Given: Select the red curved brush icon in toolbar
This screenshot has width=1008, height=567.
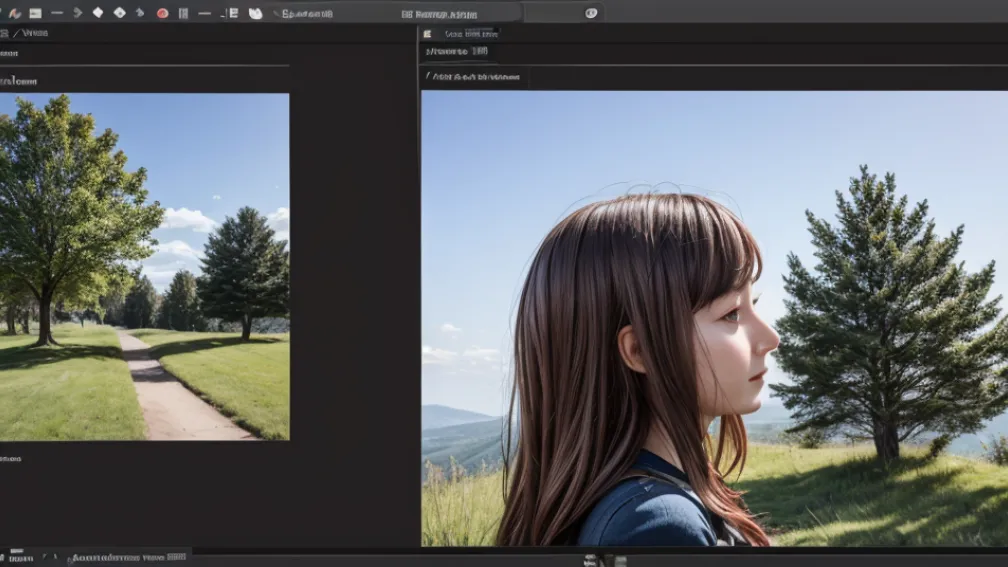Looking at the screenshot, I should (15, 13).
